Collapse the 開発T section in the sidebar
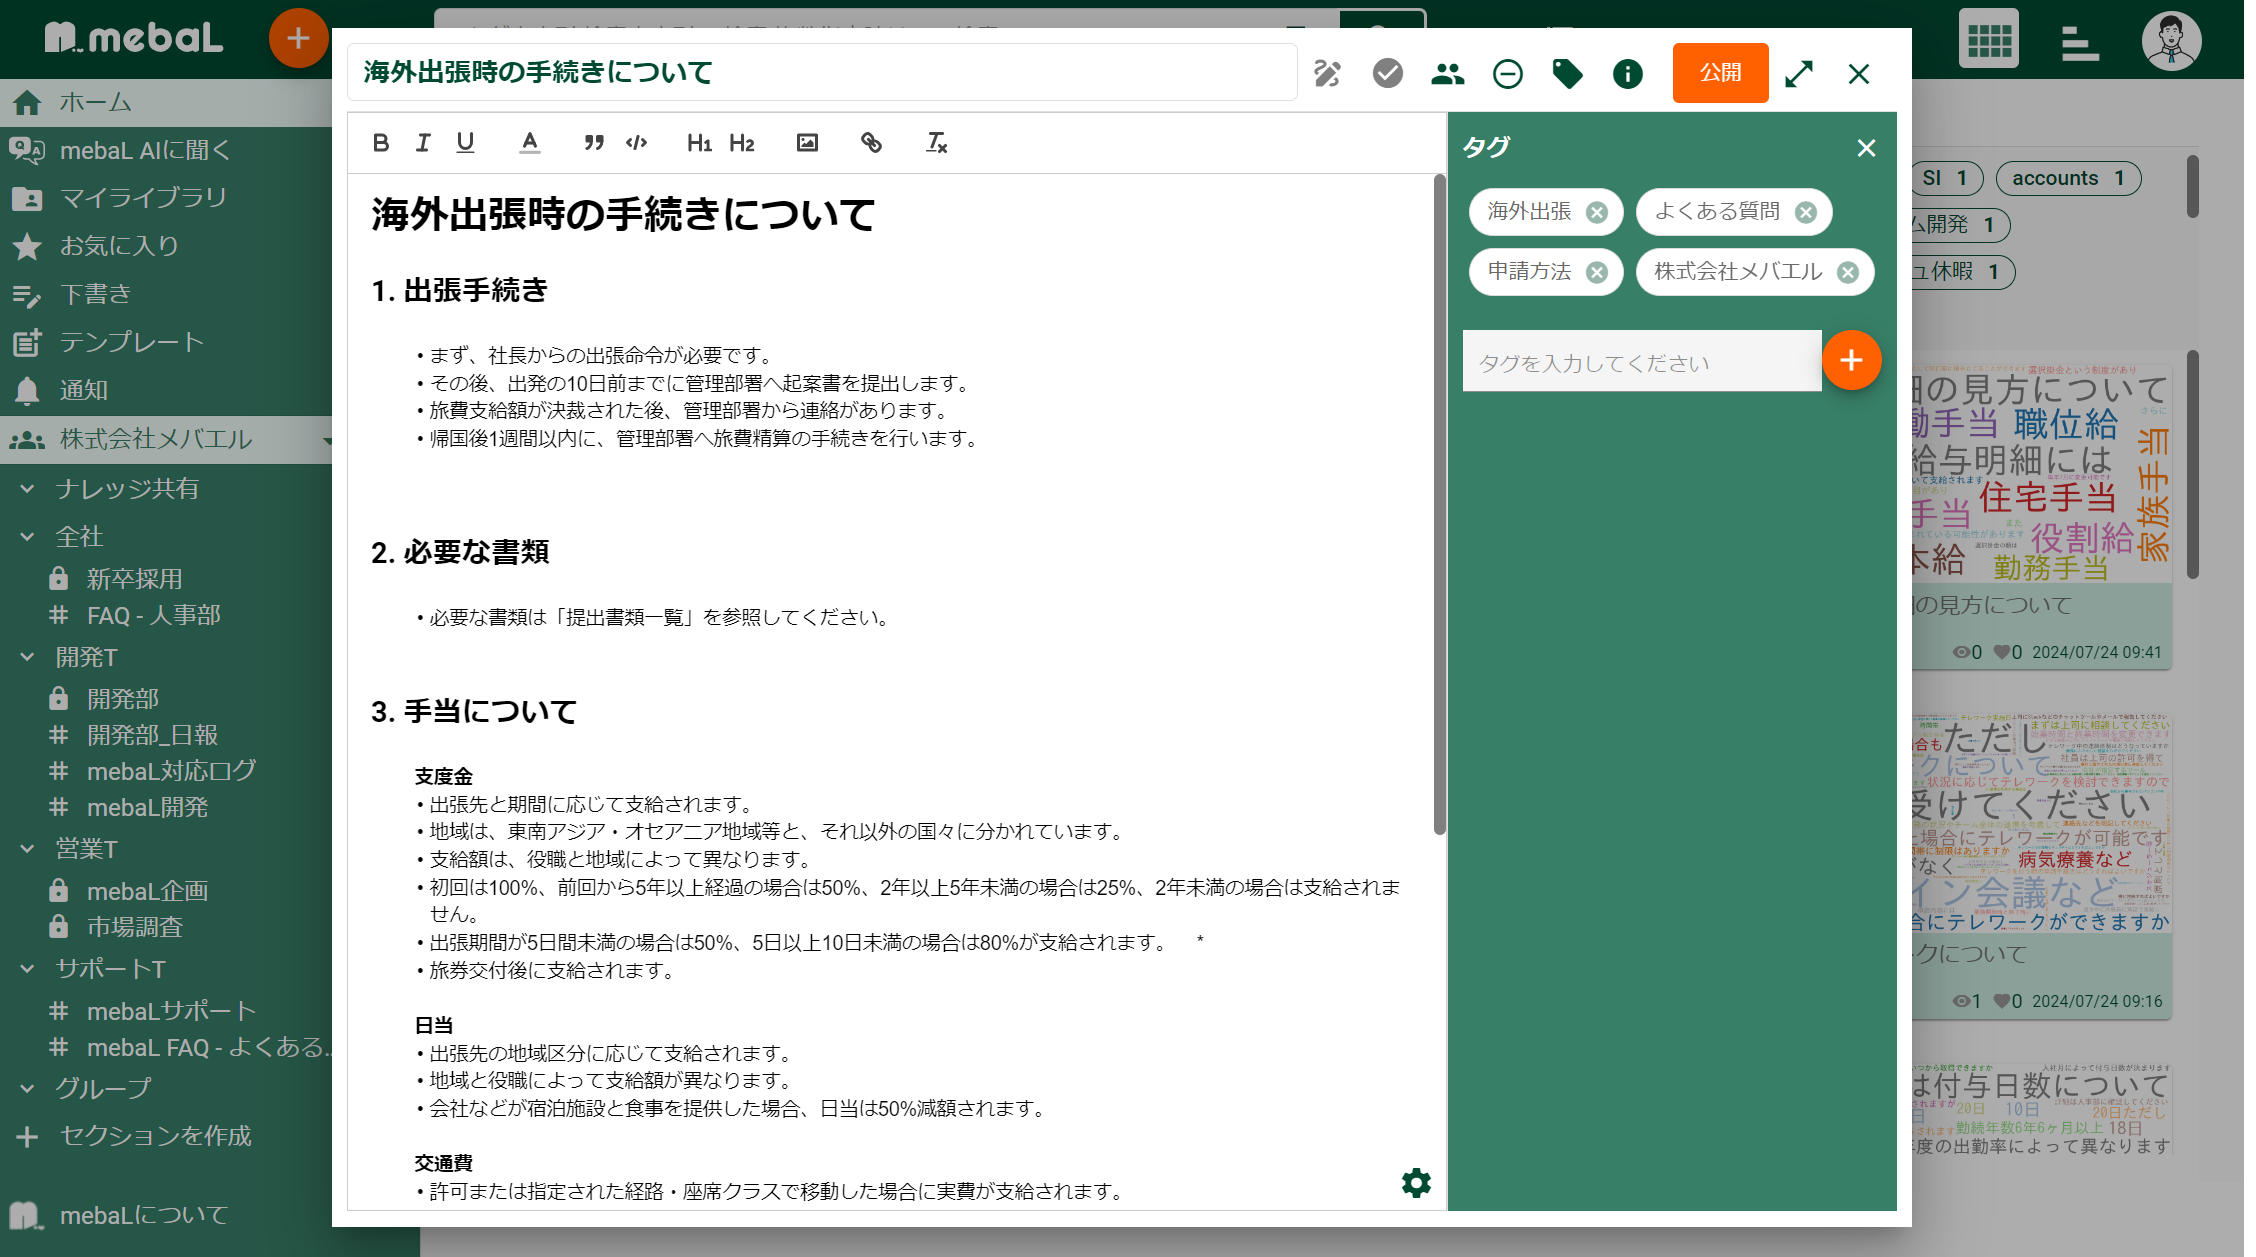This screenshot has width=2256, height=1257. (25, 657)
